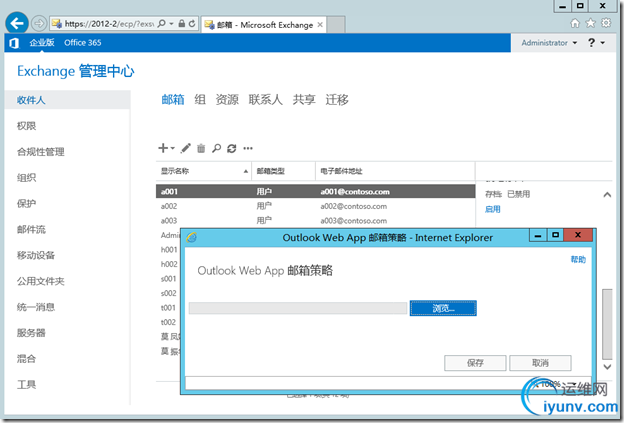Select the 邮箱 tab

(x=173, y=99)
